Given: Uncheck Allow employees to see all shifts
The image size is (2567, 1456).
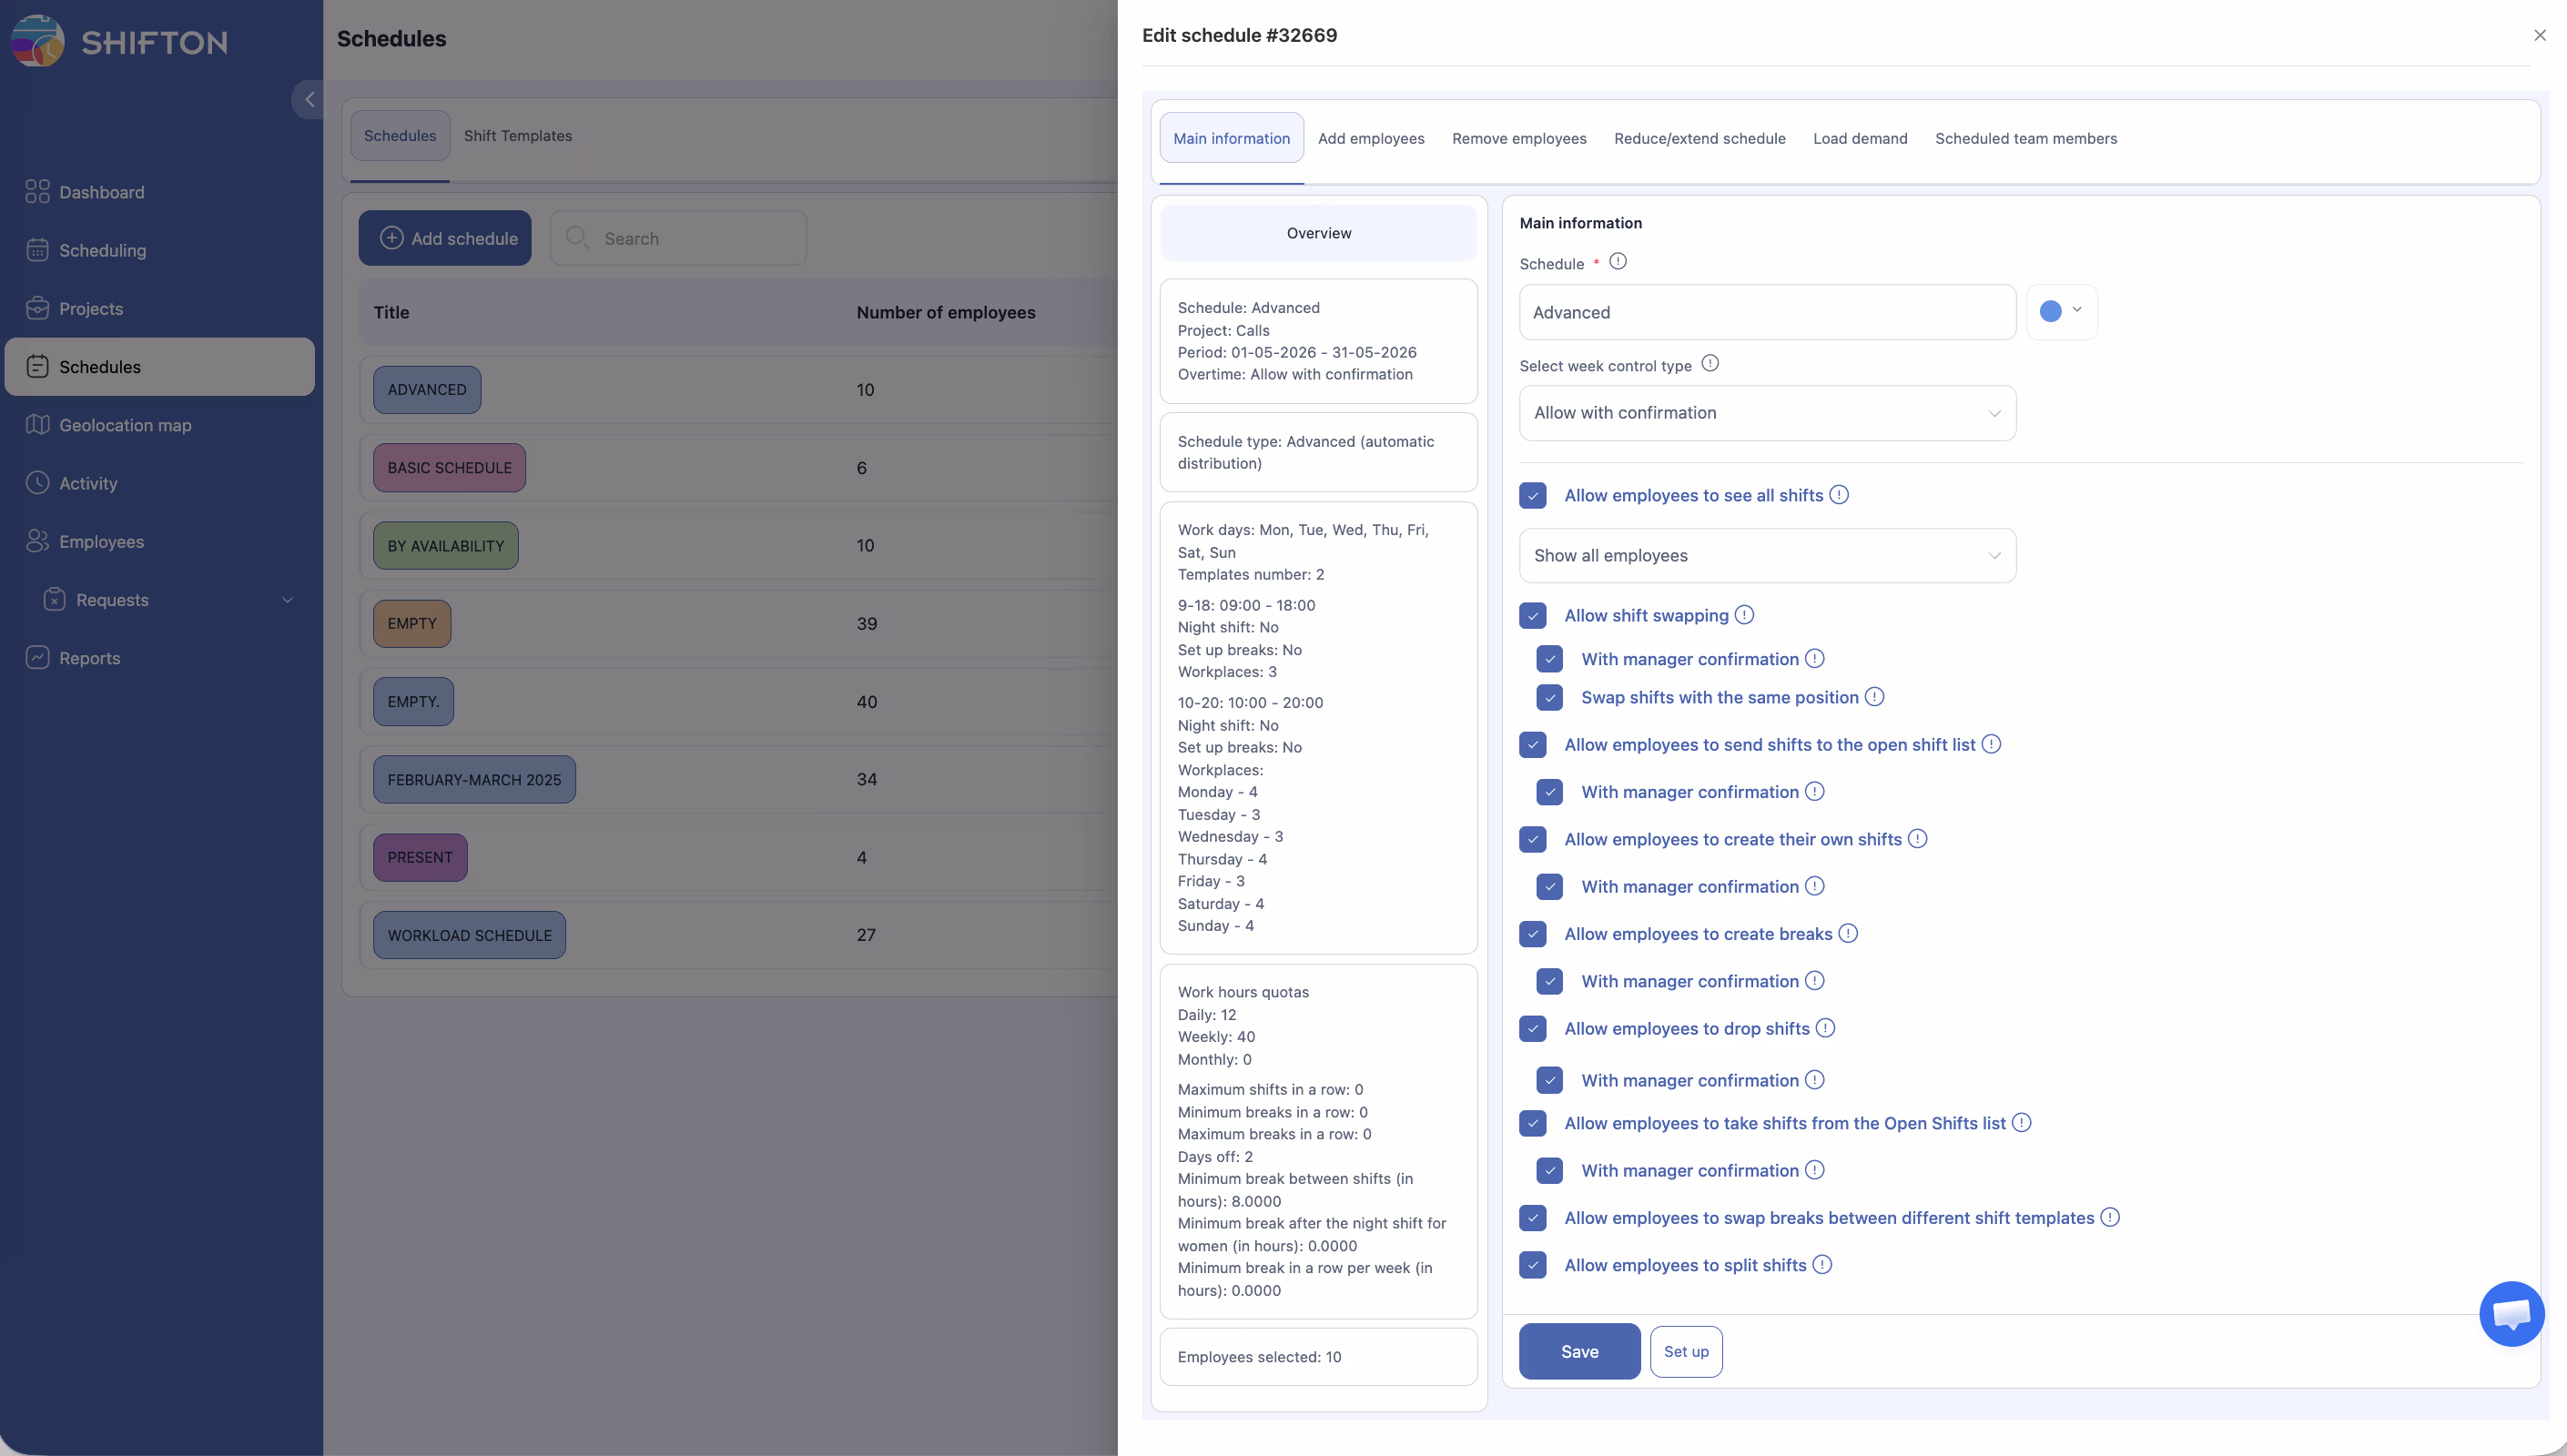Looking at the screenshot, I should pos(1533,496).
